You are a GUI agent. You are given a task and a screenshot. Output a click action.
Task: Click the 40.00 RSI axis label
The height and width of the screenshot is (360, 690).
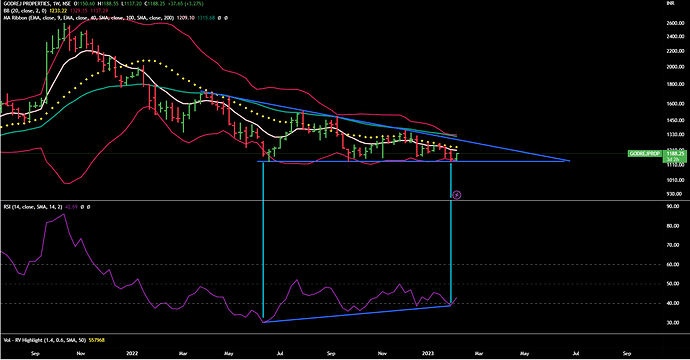tap(673, 303)
